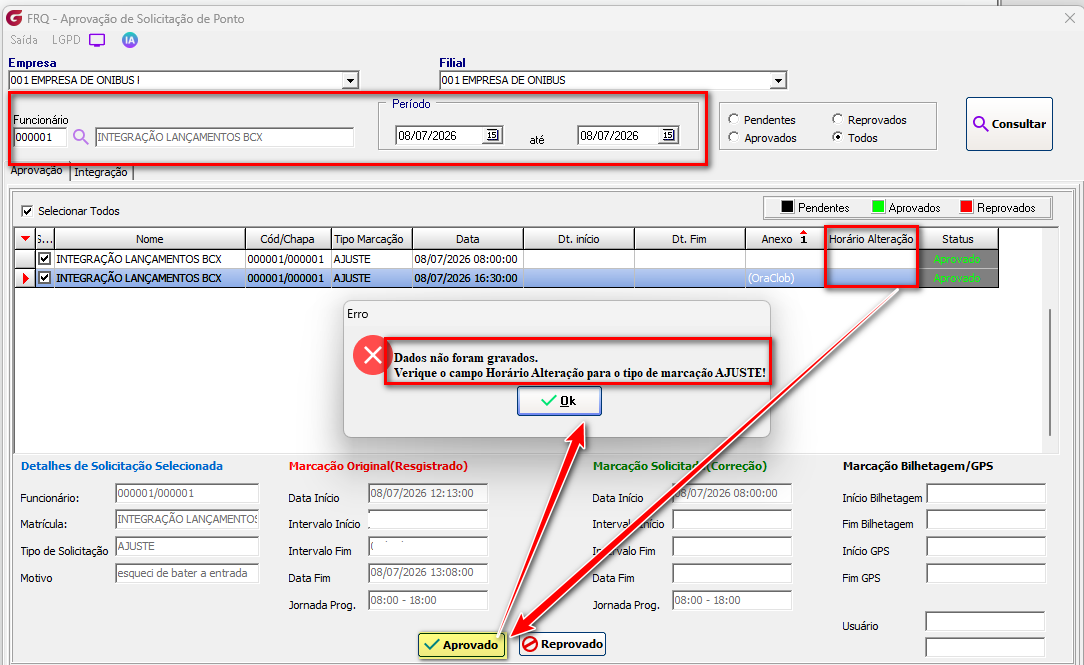Click the Consultar button
1084x665 pixels.
(x=1009, y=124)
